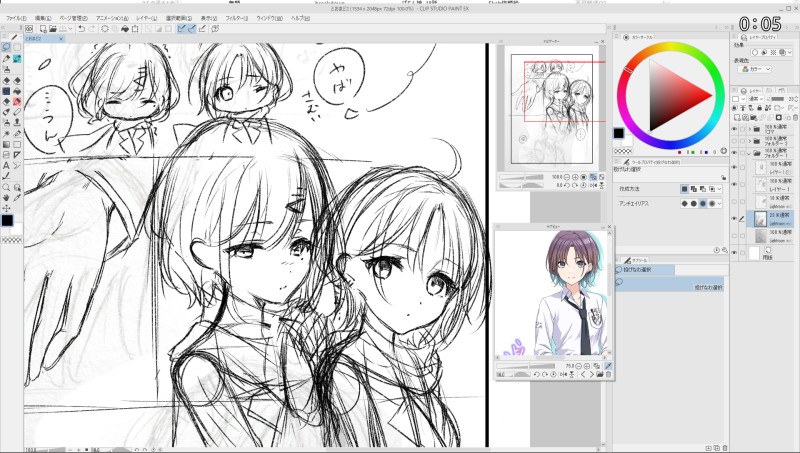Viewport: 800px width, 453px height.
Task: Select the Gradient tool
Action: 6,144
